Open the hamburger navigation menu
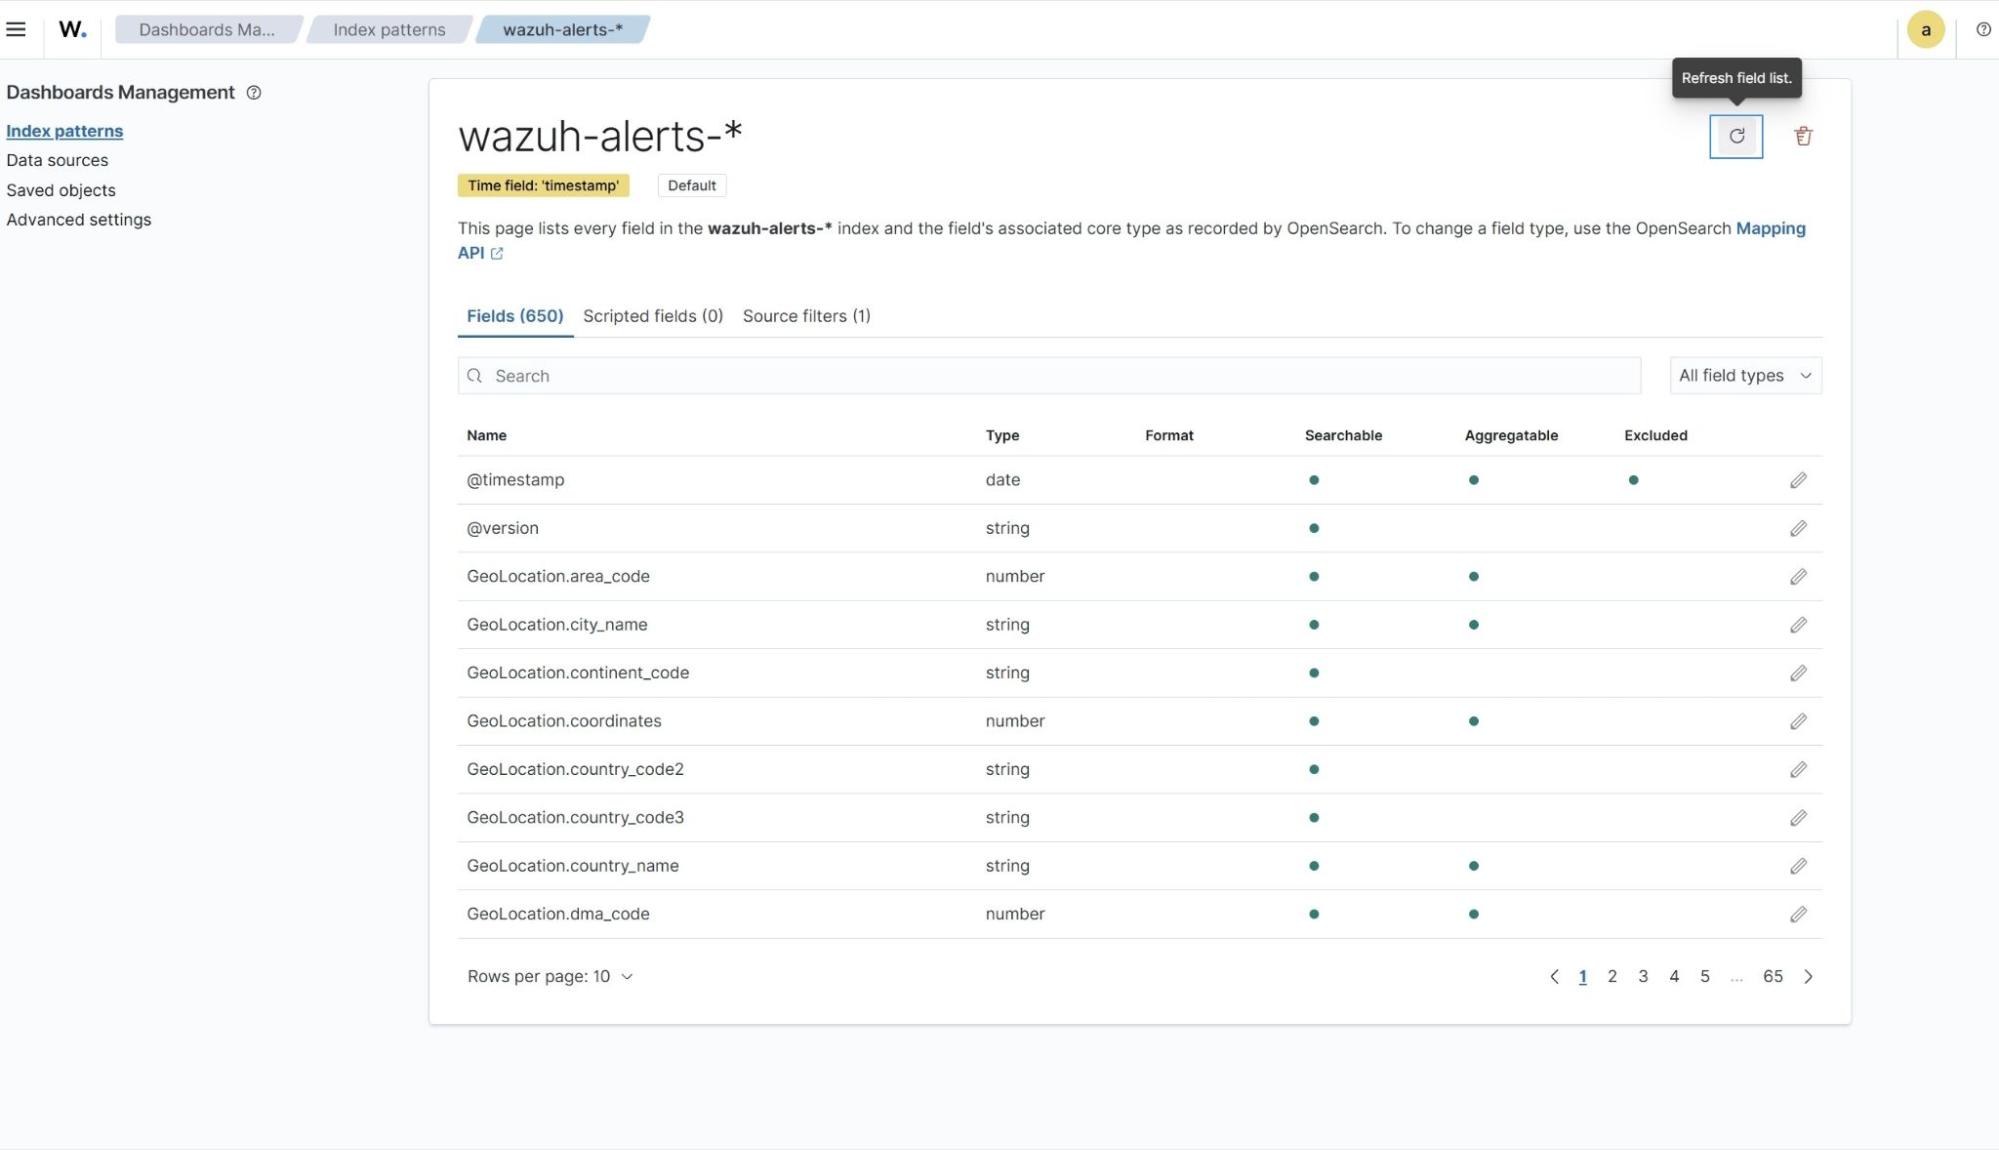The height and width of the screenshot is (1150, 1999). pos(16,29)
